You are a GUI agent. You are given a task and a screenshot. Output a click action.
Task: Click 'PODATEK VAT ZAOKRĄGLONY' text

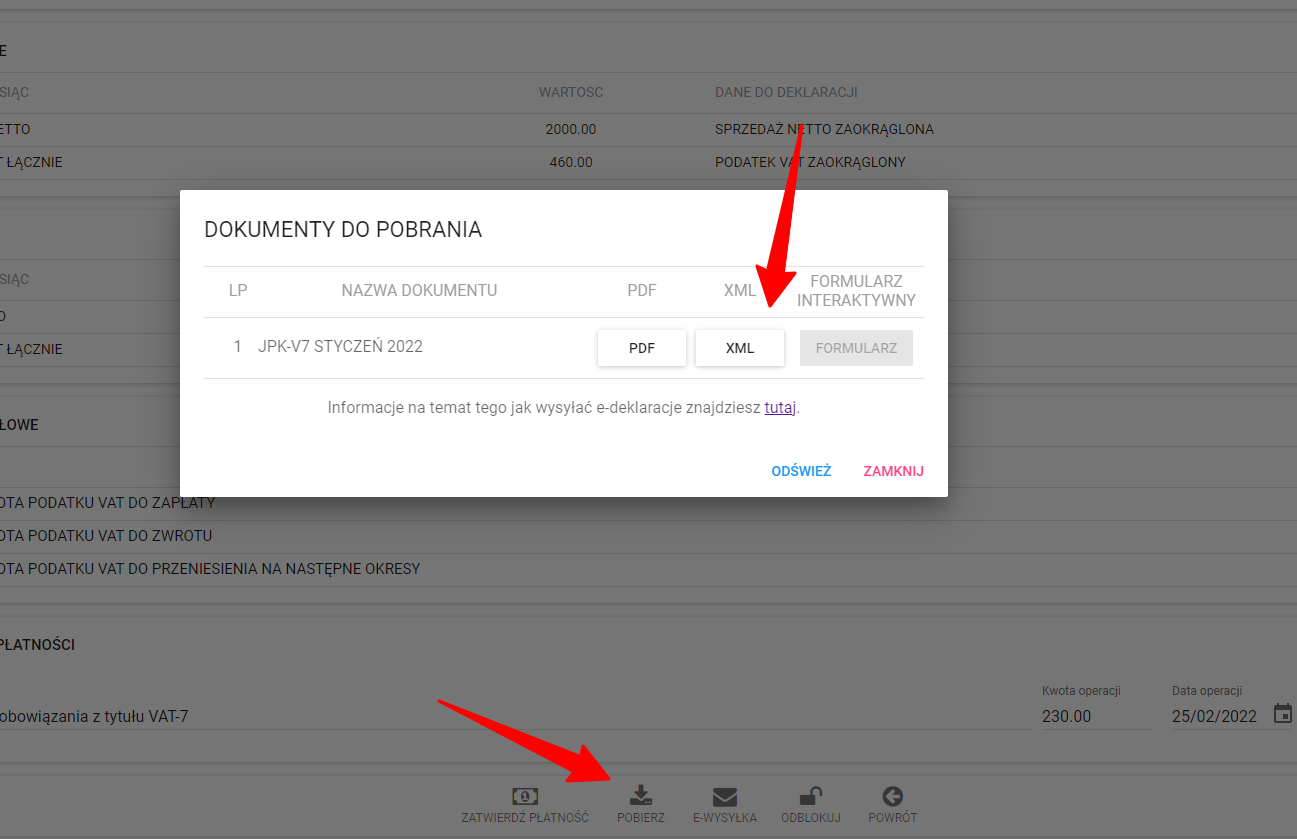pos(810,162)
